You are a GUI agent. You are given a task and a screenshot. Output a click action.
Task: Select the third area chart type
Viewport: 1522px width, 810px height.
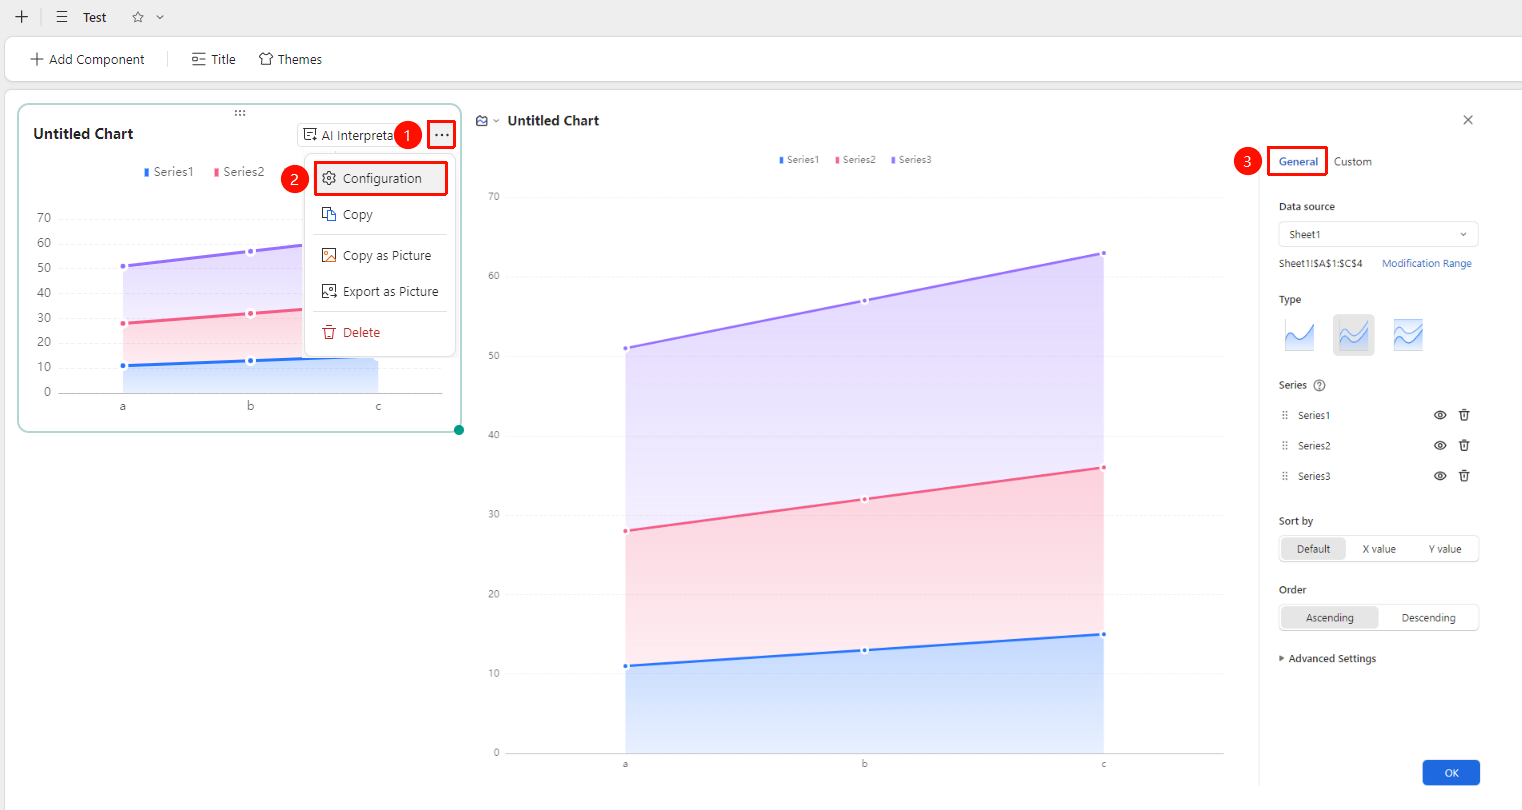click(x=1408, y=335)
